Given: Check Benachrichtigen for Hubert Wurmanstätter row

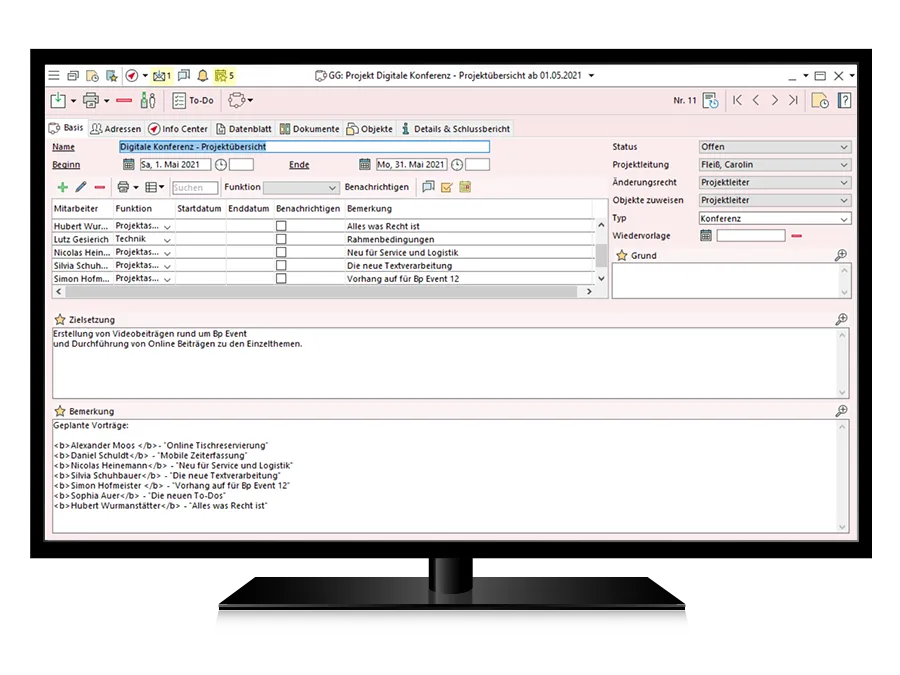Looking at the screenshot, I should click(281, 227).
